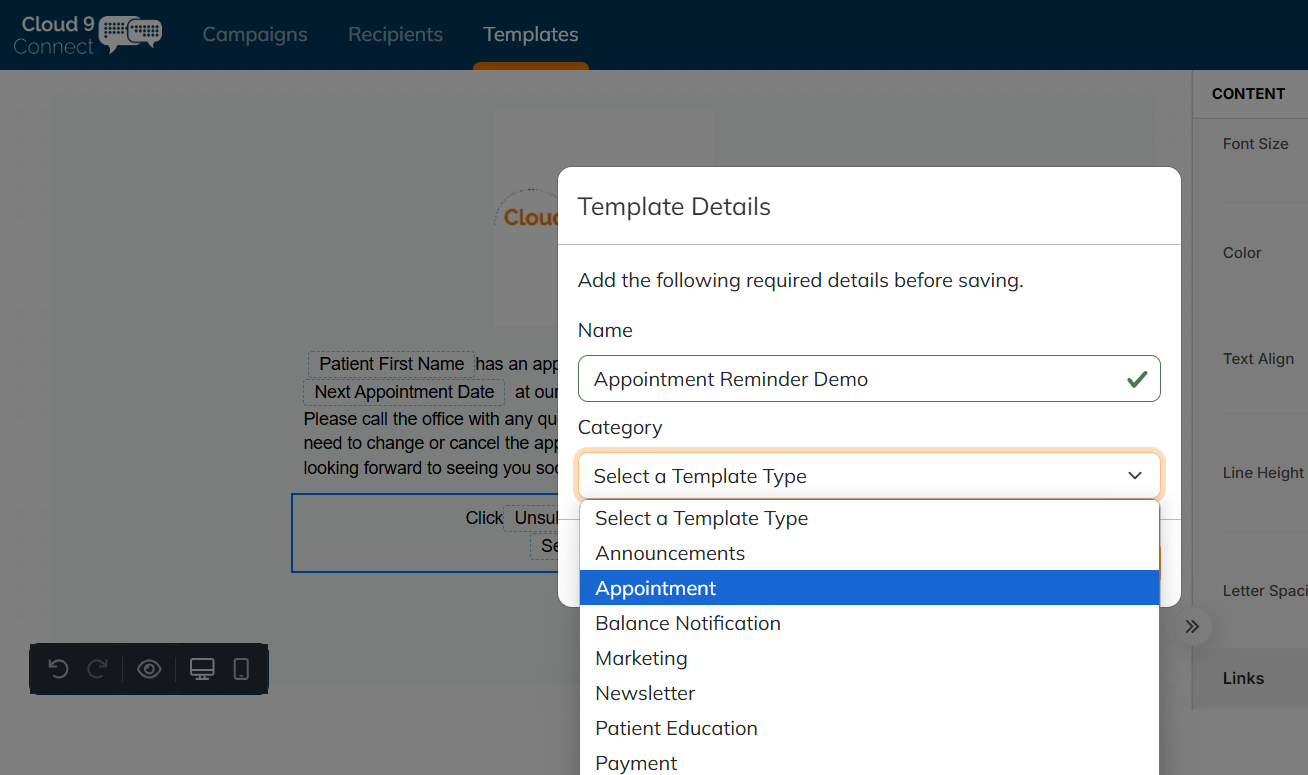Open the Font Size content setting
Screen dimensions: 1308x775
point(1255,143)
